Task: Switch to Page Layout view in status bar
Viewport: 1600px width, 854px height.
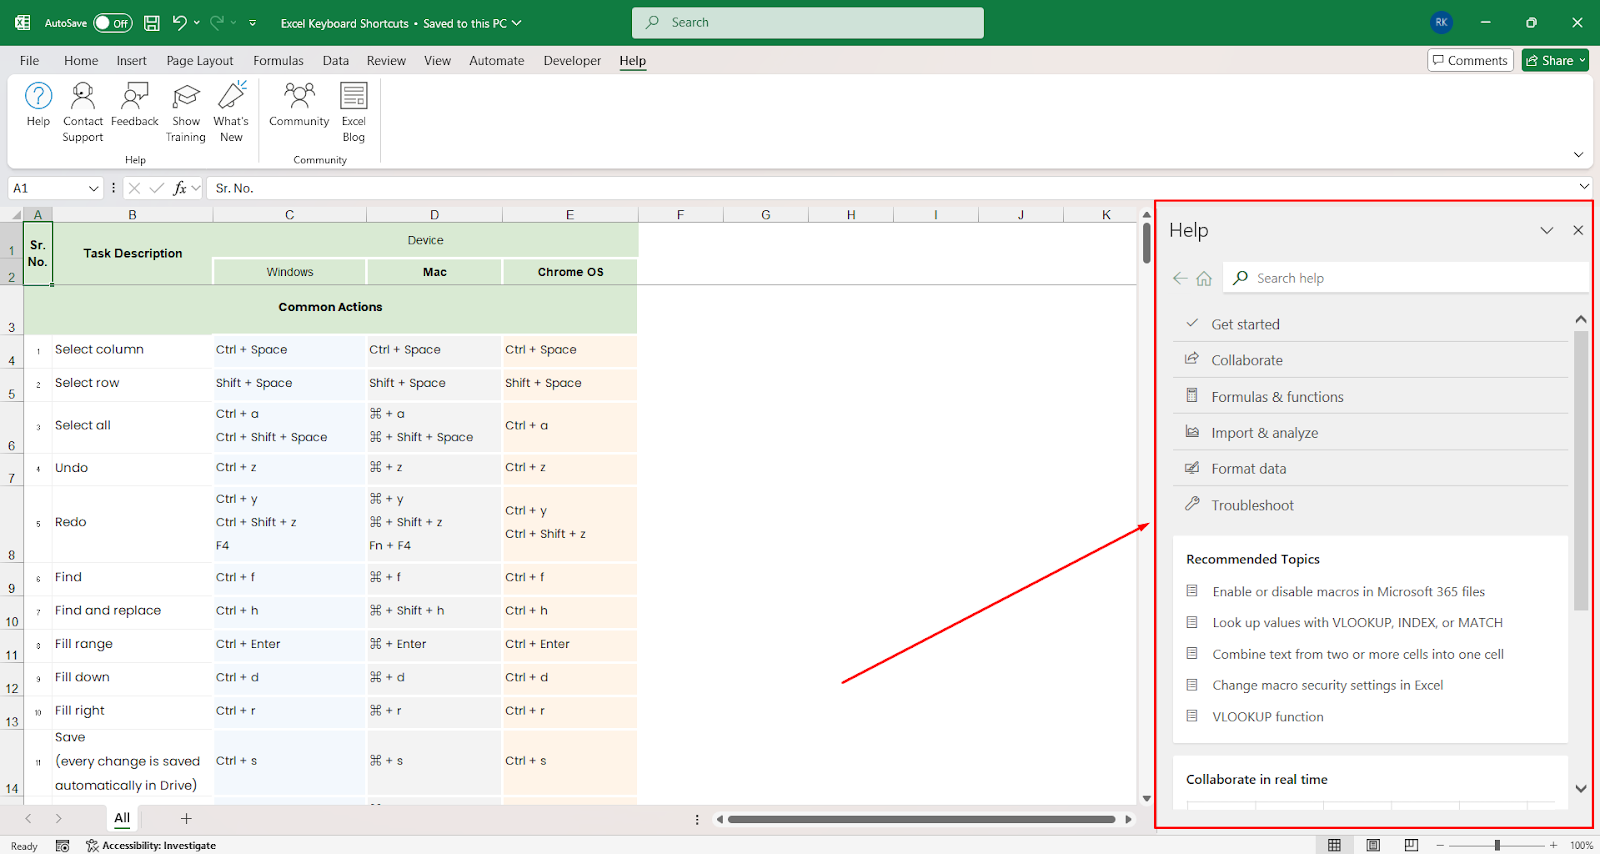Action: click(1373, 845)
